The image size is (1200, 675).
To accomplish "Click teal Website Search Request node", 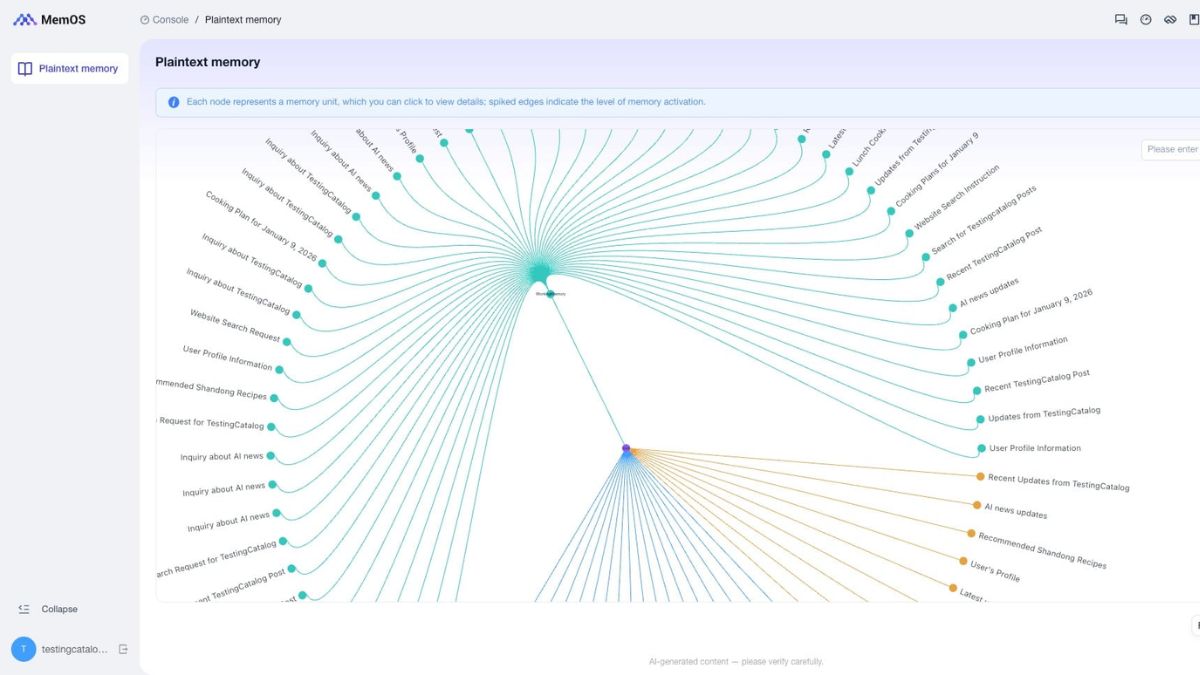I will 286,342.
